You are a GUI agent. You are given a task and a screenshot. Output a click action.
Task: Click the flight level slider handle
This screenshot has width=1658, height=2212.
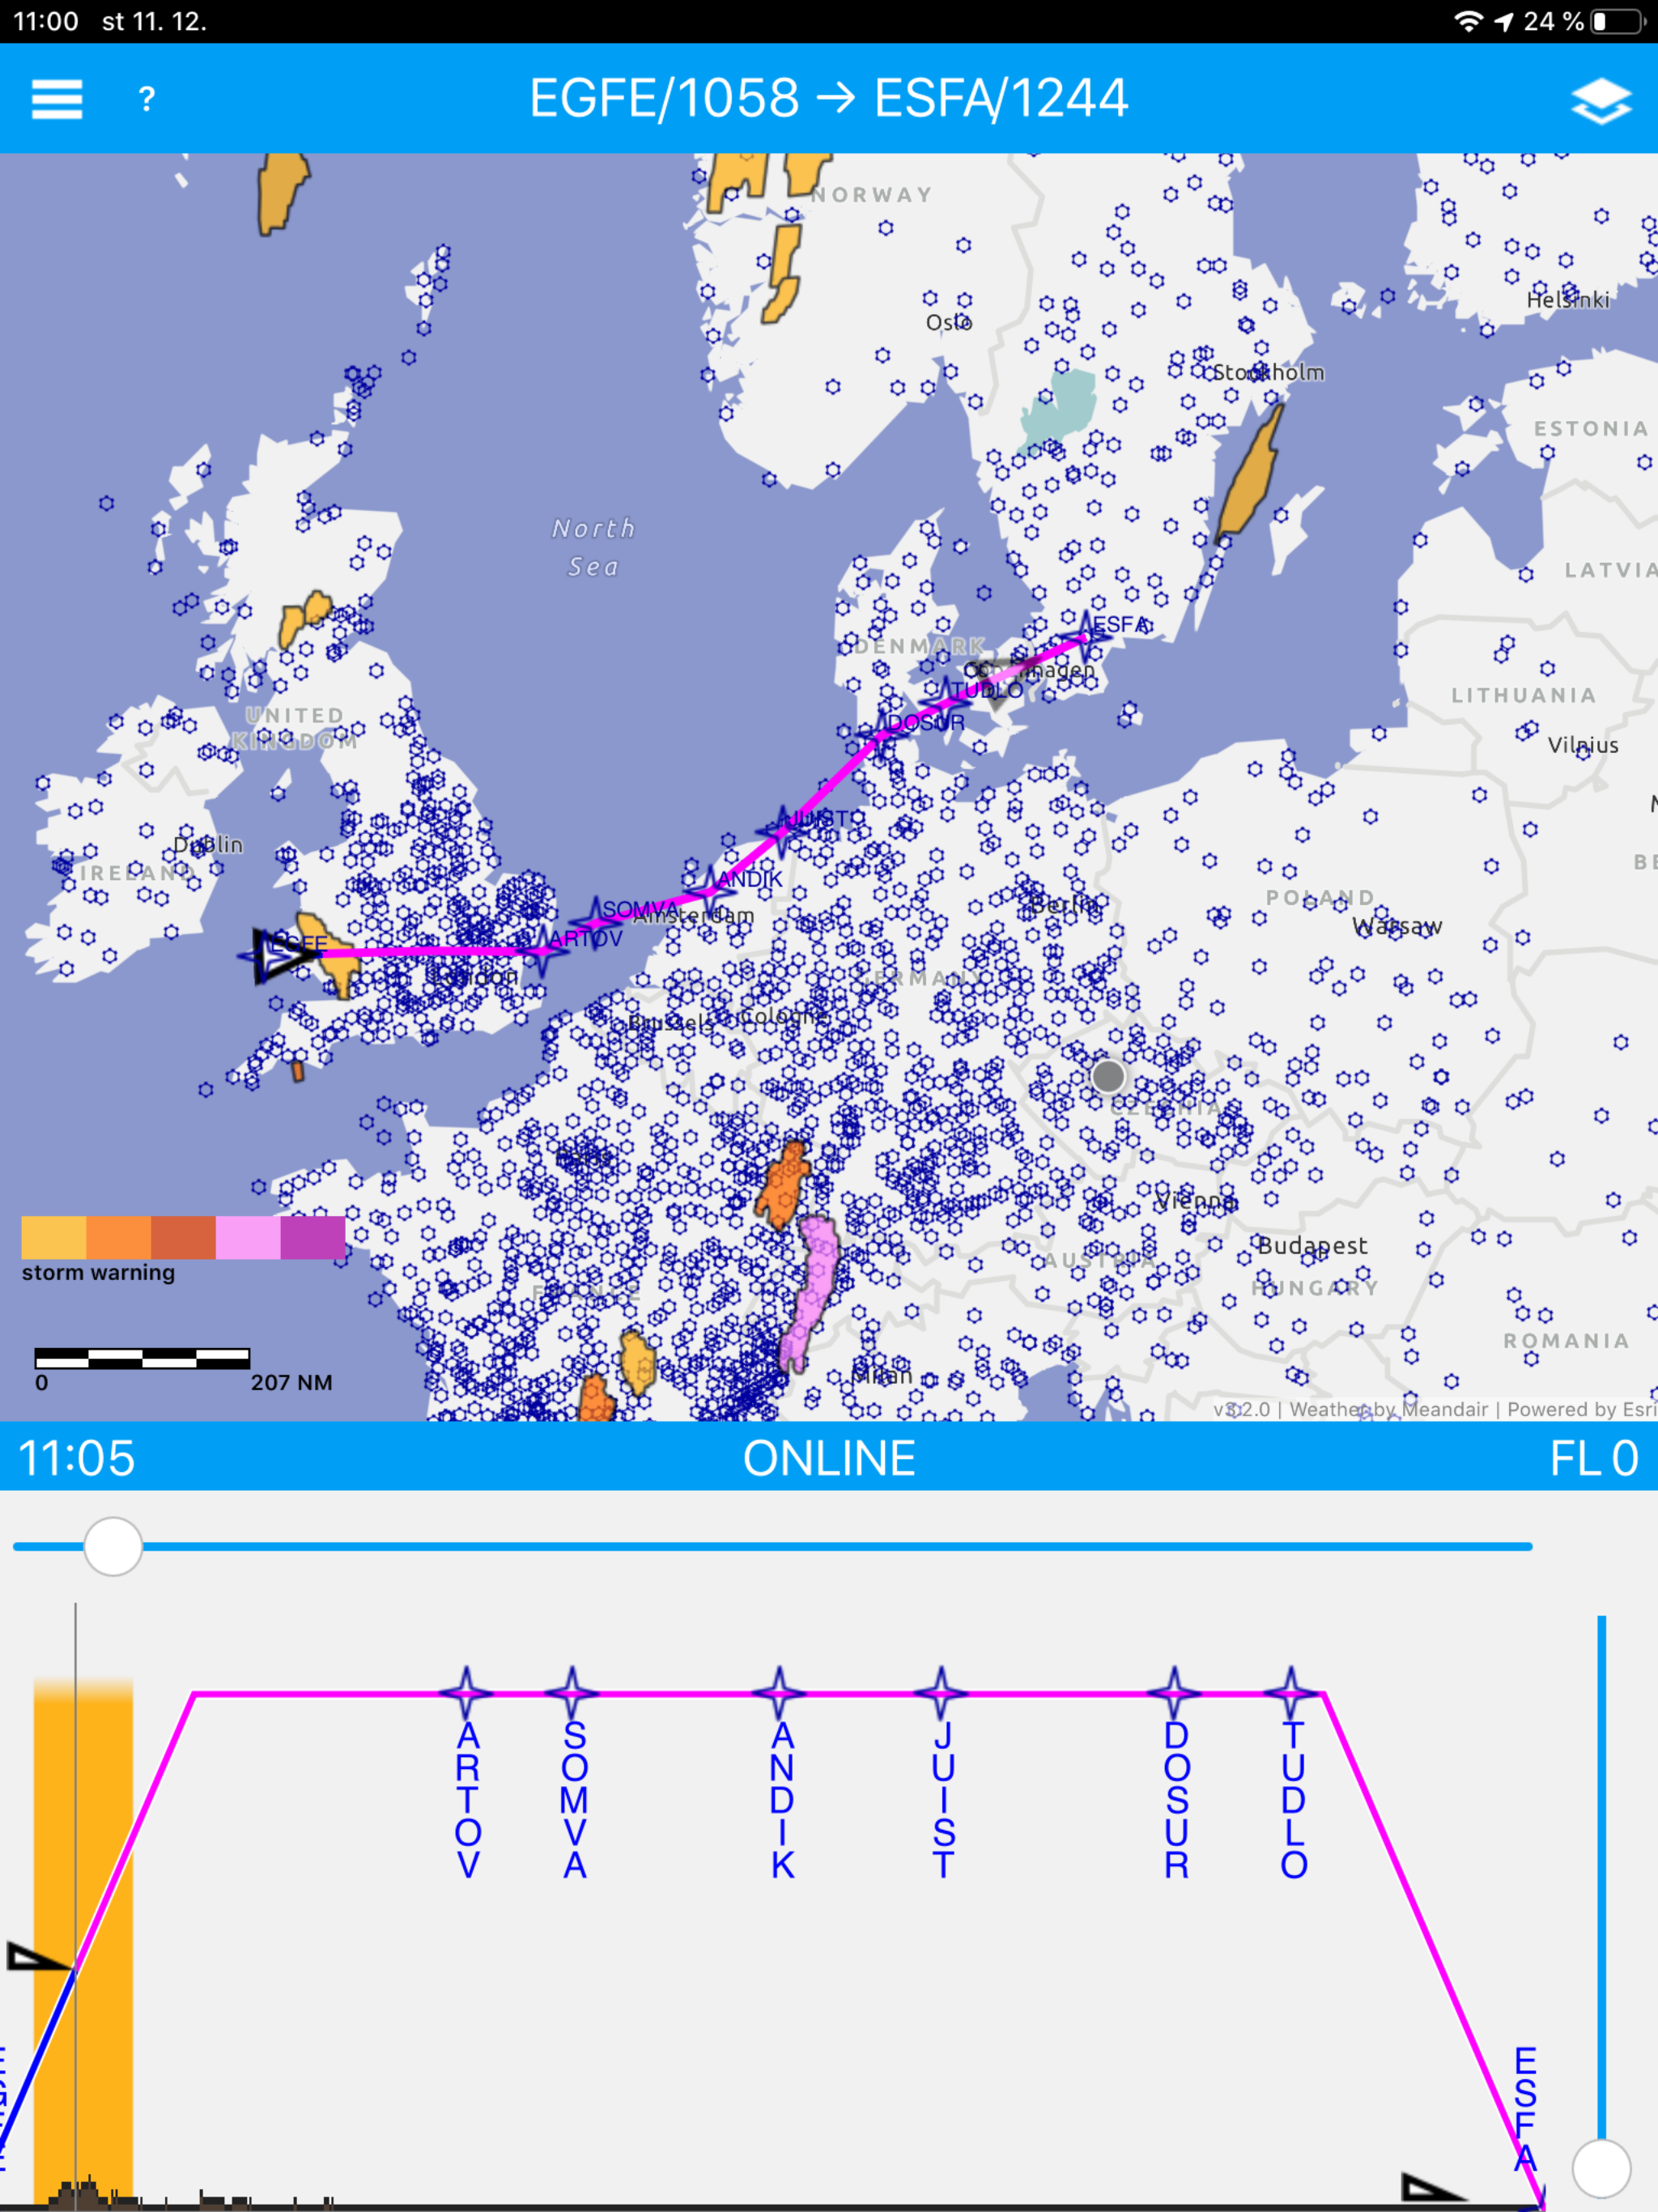[1601, 2168]
